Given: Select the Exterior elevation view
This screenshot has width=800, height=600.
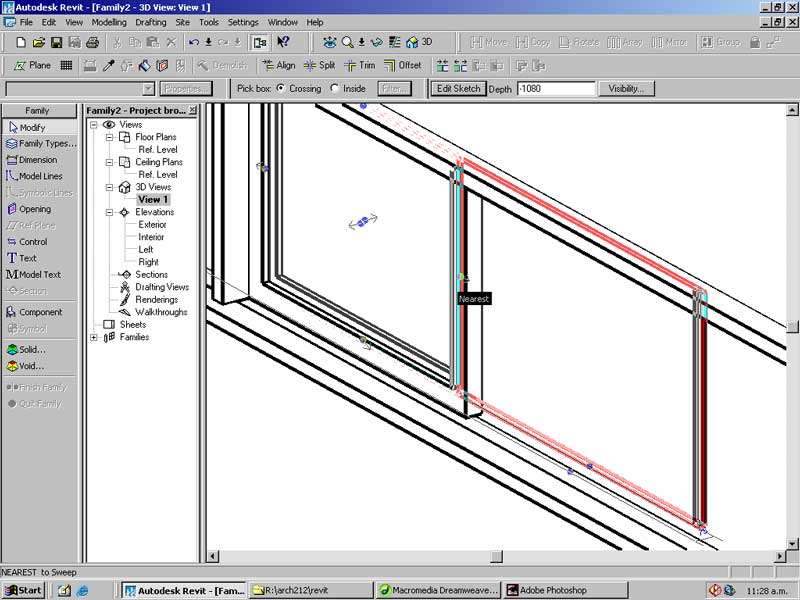Looking at the screenshot, I should pyautogui.click(x=152, y=224).
